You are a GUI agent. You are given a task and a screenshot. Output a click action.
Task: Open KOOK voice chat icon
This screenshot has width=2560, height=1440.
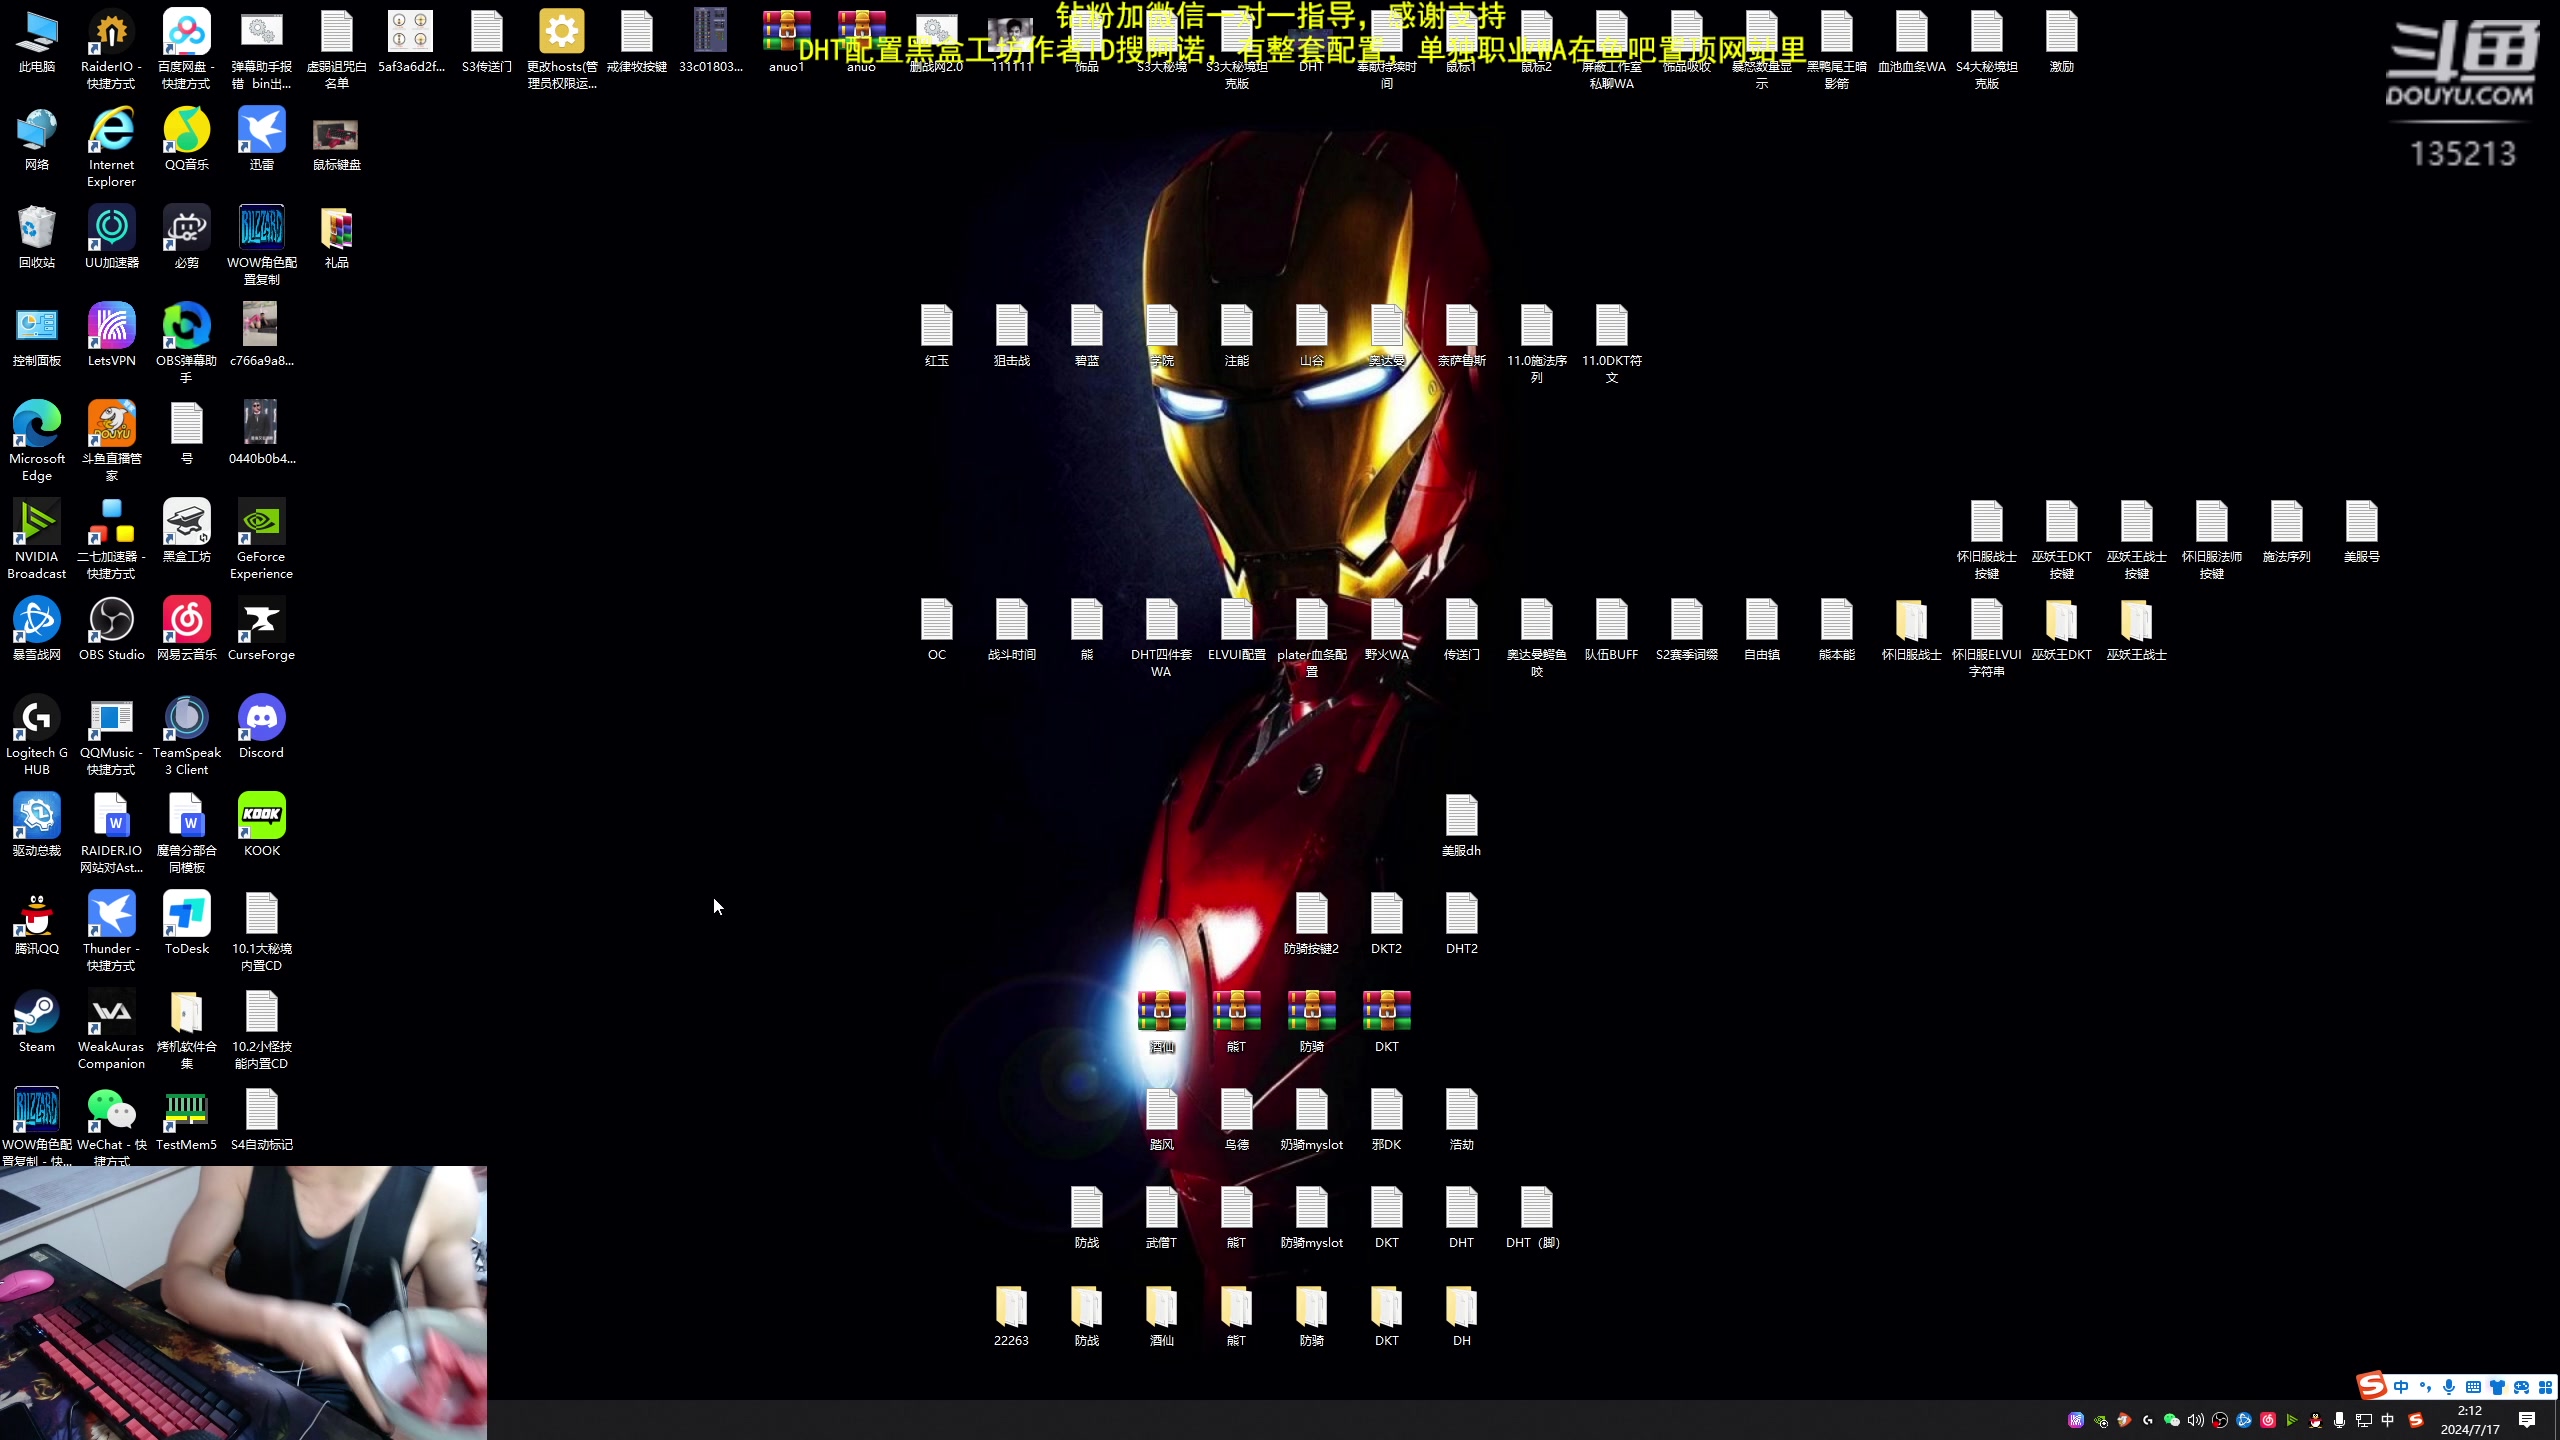262,826
